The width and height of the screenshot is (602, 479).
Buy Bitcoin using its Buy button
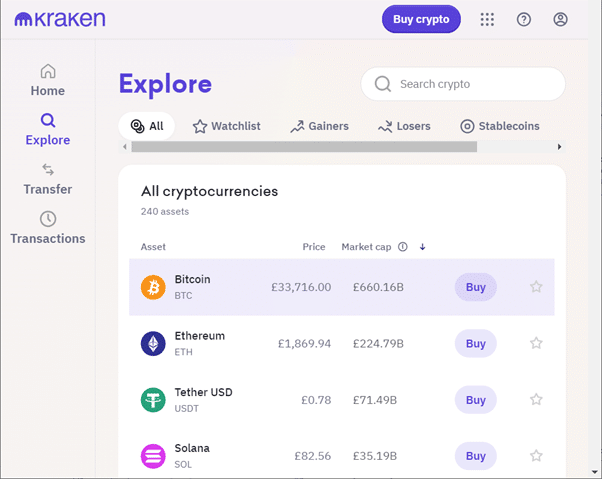click(476, 287)
